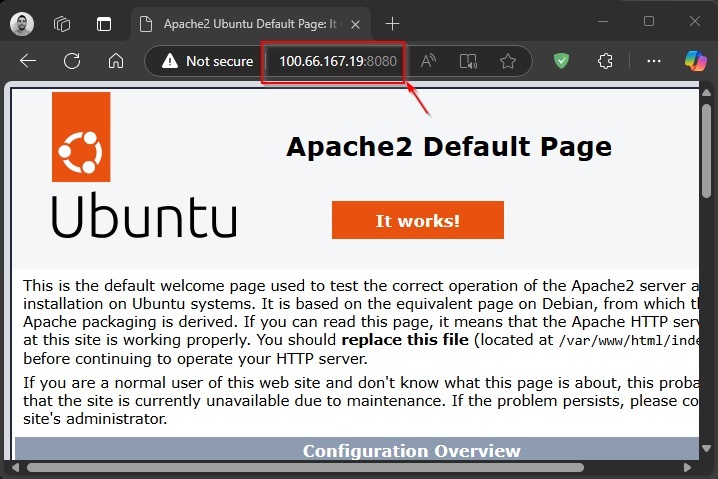Click the It works! banner
718x479 pixels.
[x=418, y=220]
